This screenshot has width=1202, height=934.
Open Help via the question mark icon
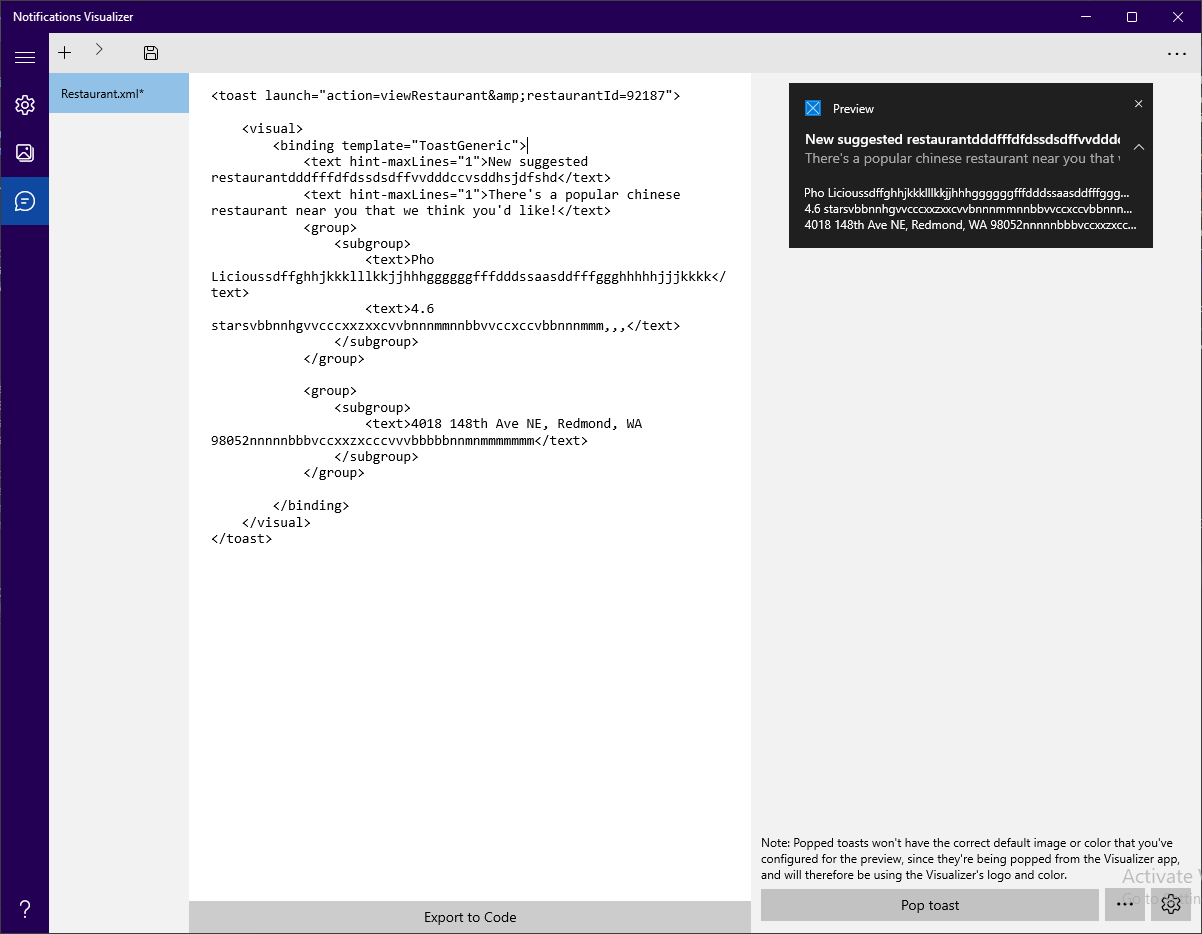pyautogui.click(x=24, y=908)
